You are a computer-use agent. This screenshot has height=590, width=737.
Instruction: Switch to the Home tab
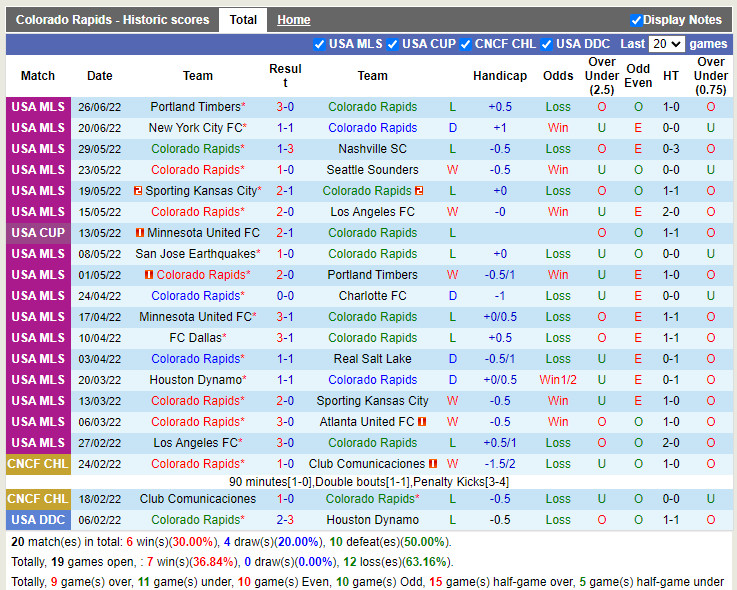(x=293, y=20)
